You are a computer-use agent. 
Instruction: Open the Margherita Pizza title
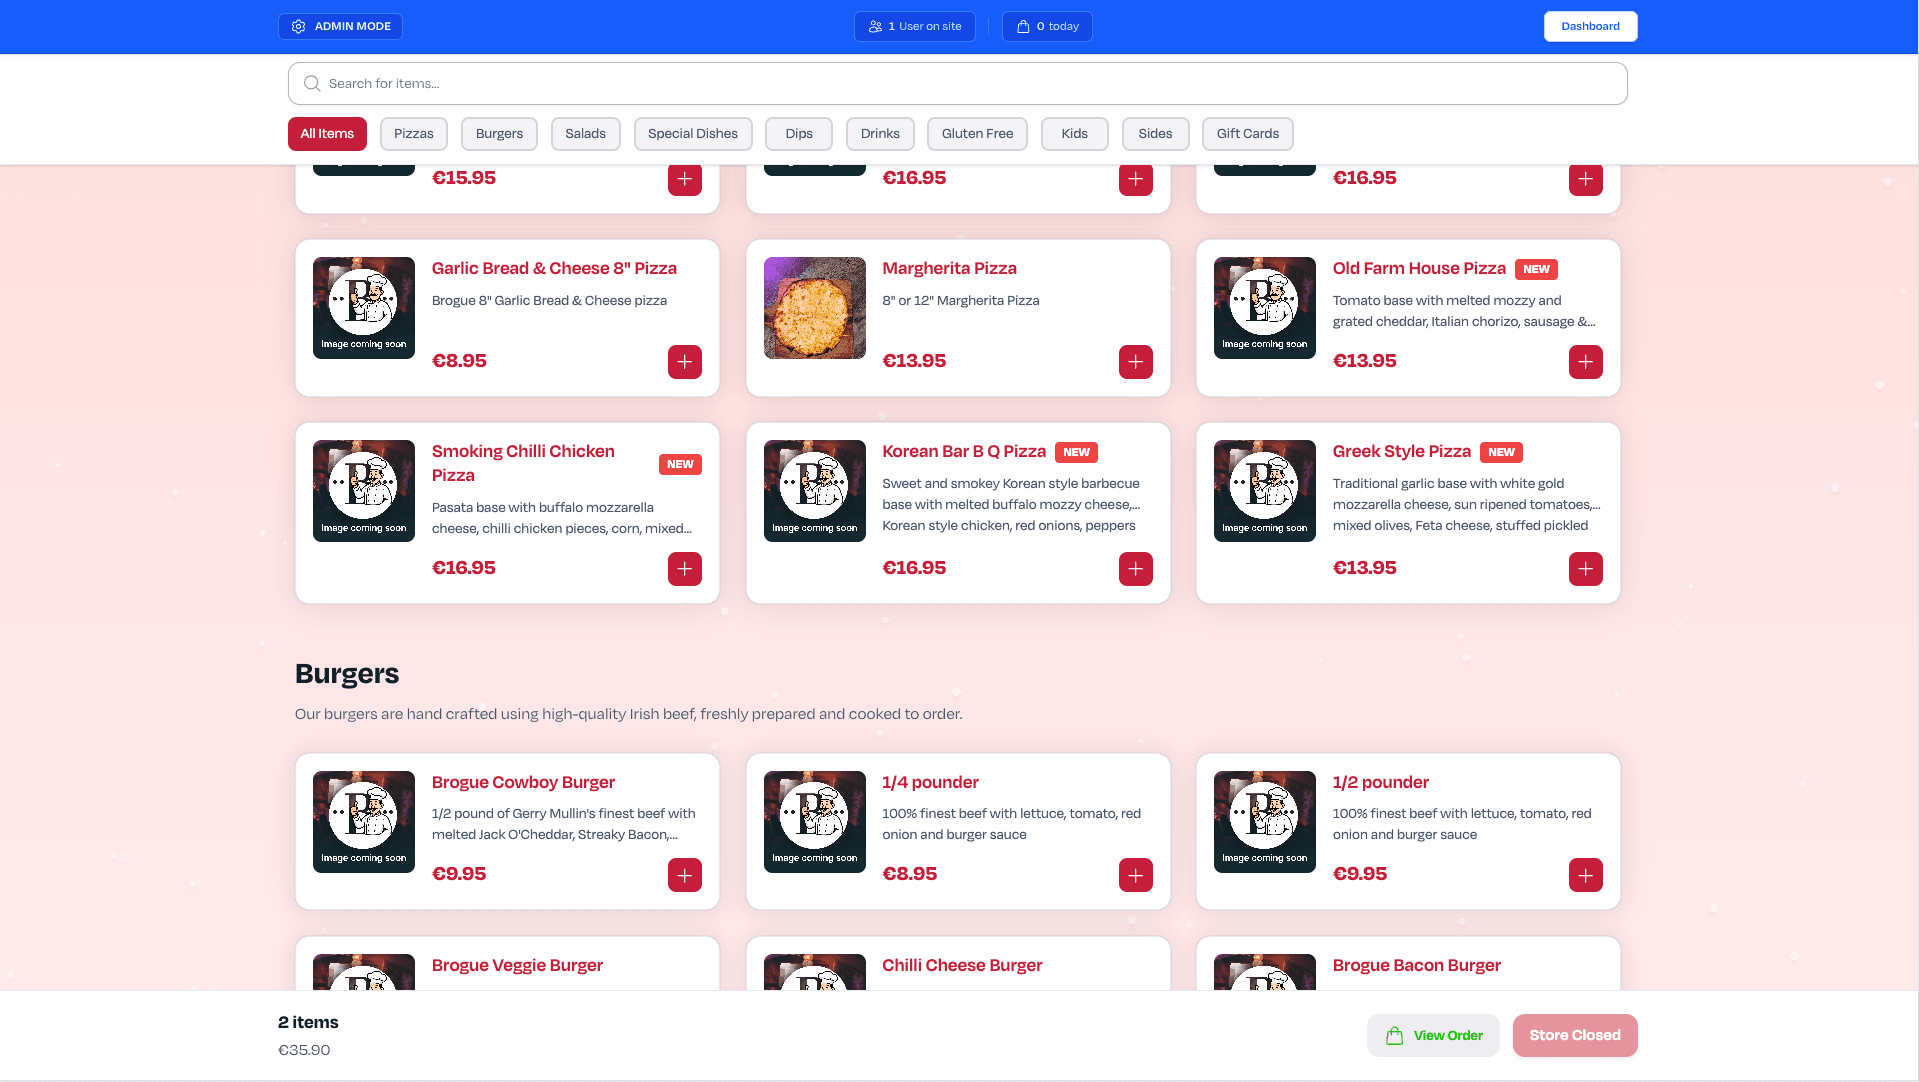(949, 269)
